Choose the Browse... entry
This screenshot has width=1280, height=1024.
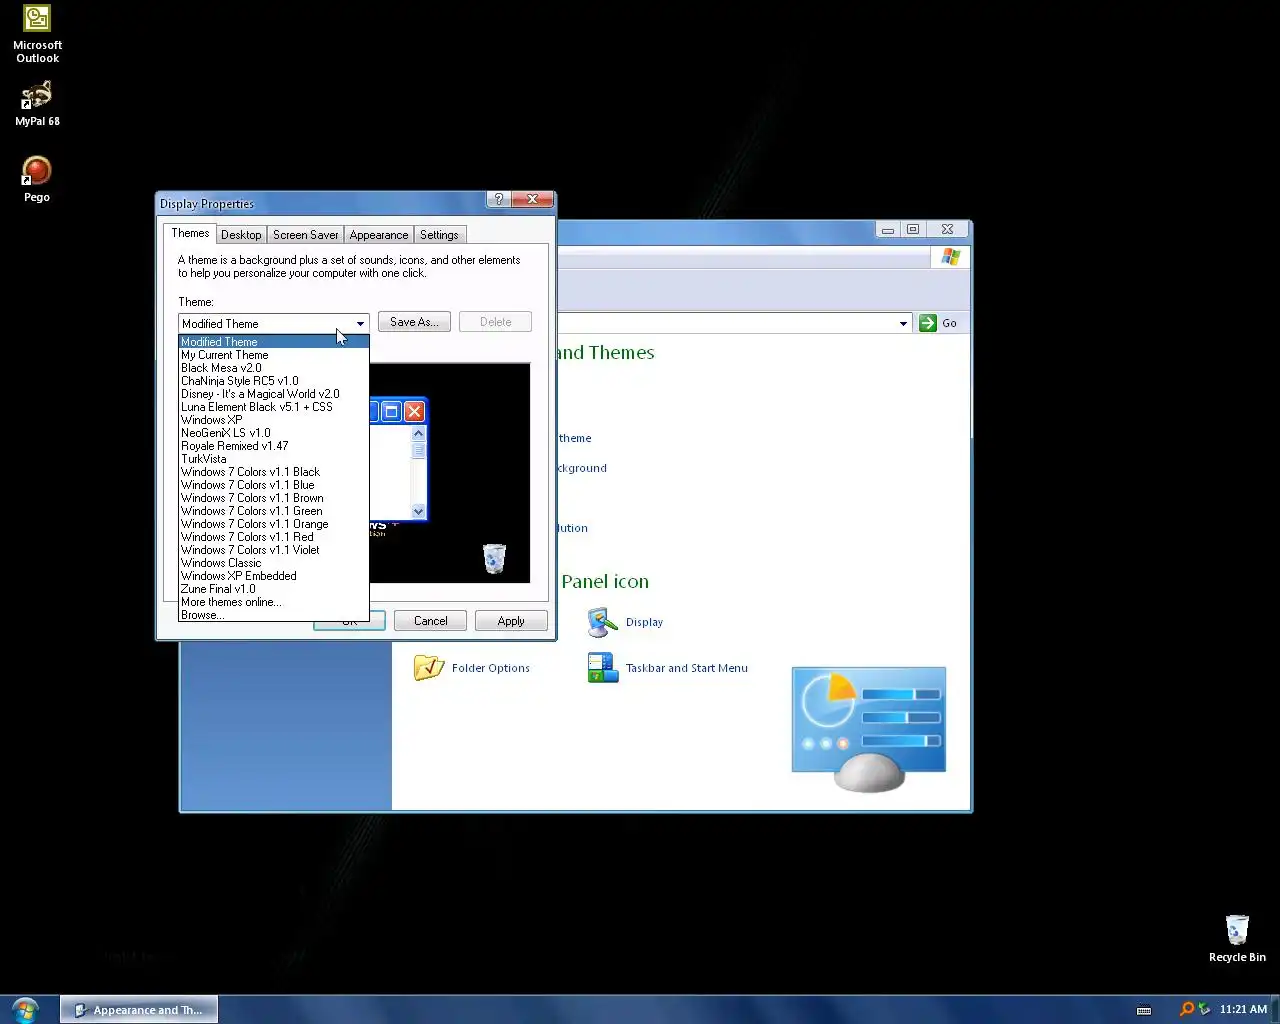tap(274, 615)
